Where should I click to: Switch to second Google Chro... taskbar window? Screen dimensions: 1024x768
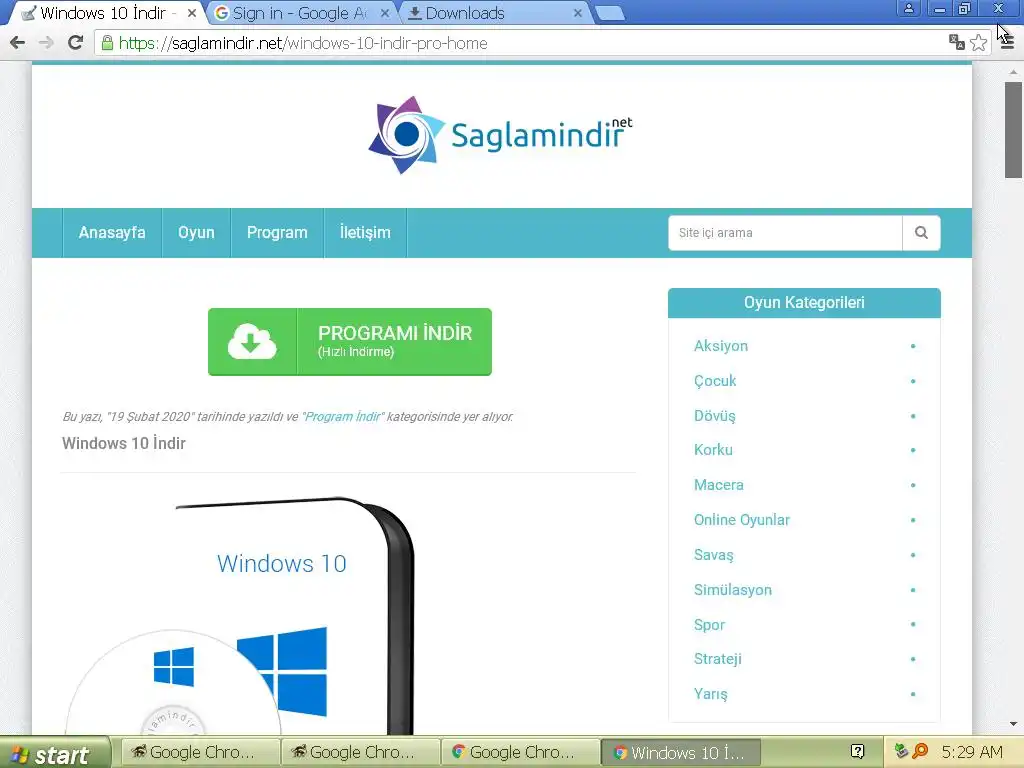(x=360, y=752)
